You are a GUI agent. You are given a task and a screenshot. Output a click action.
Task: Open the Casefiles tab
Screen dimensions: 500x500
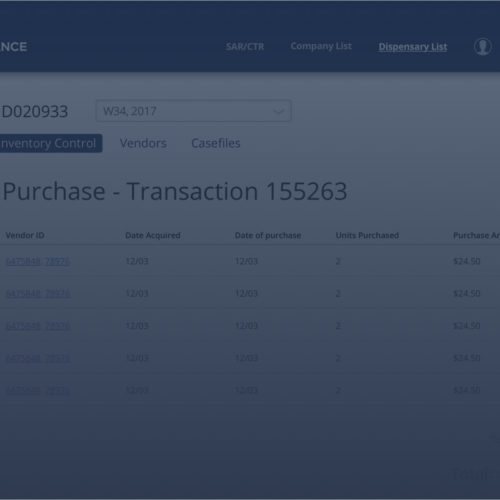[x=216, y=143]
